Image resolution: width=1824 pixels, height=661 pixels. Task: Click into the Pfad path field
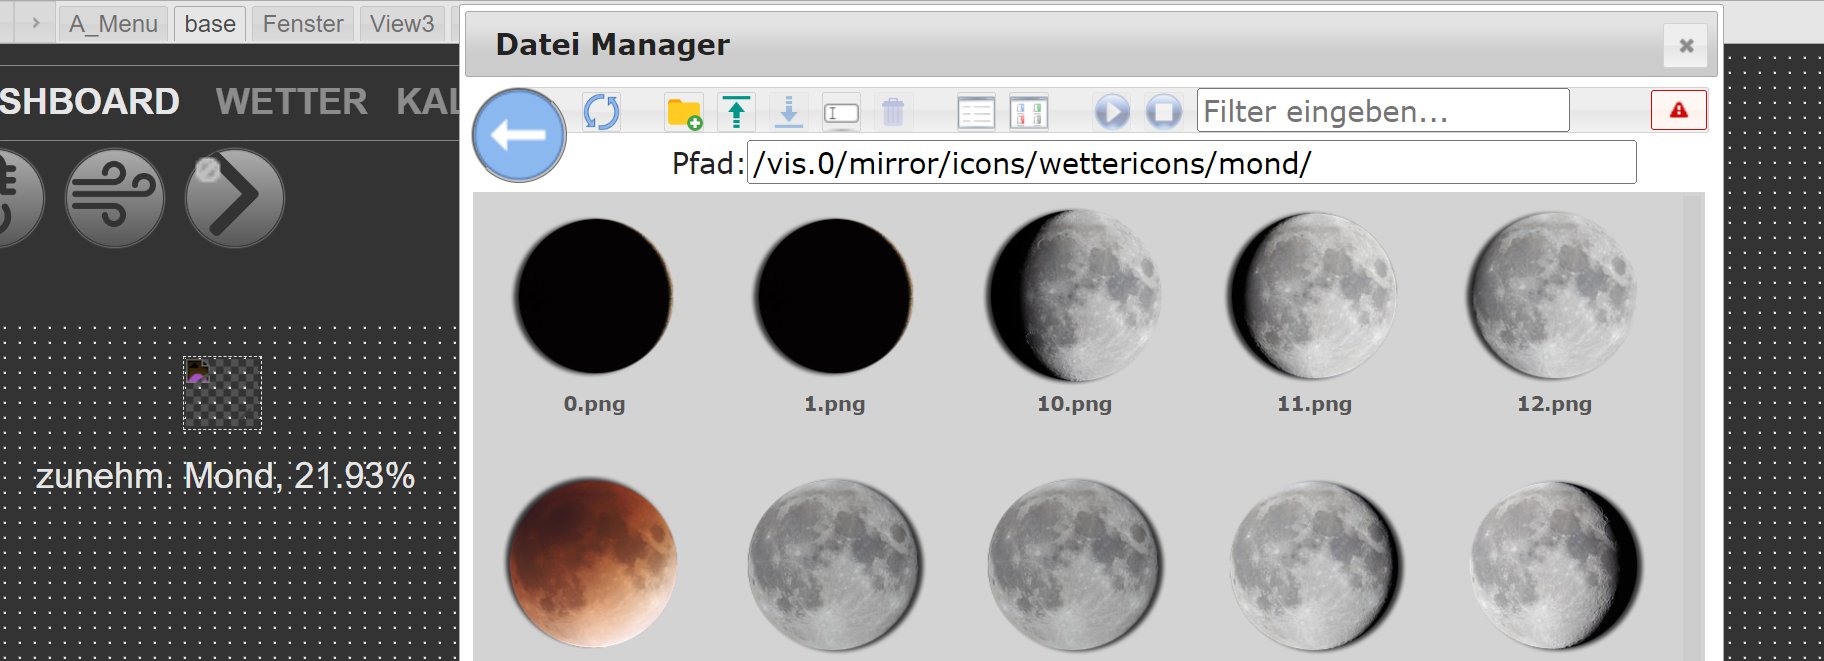coord(1192,162)
